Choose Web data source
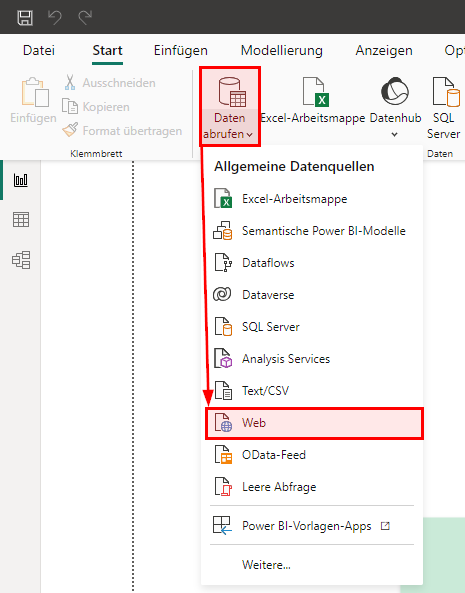This screenshot has height=593, width=465. (314, 423)
